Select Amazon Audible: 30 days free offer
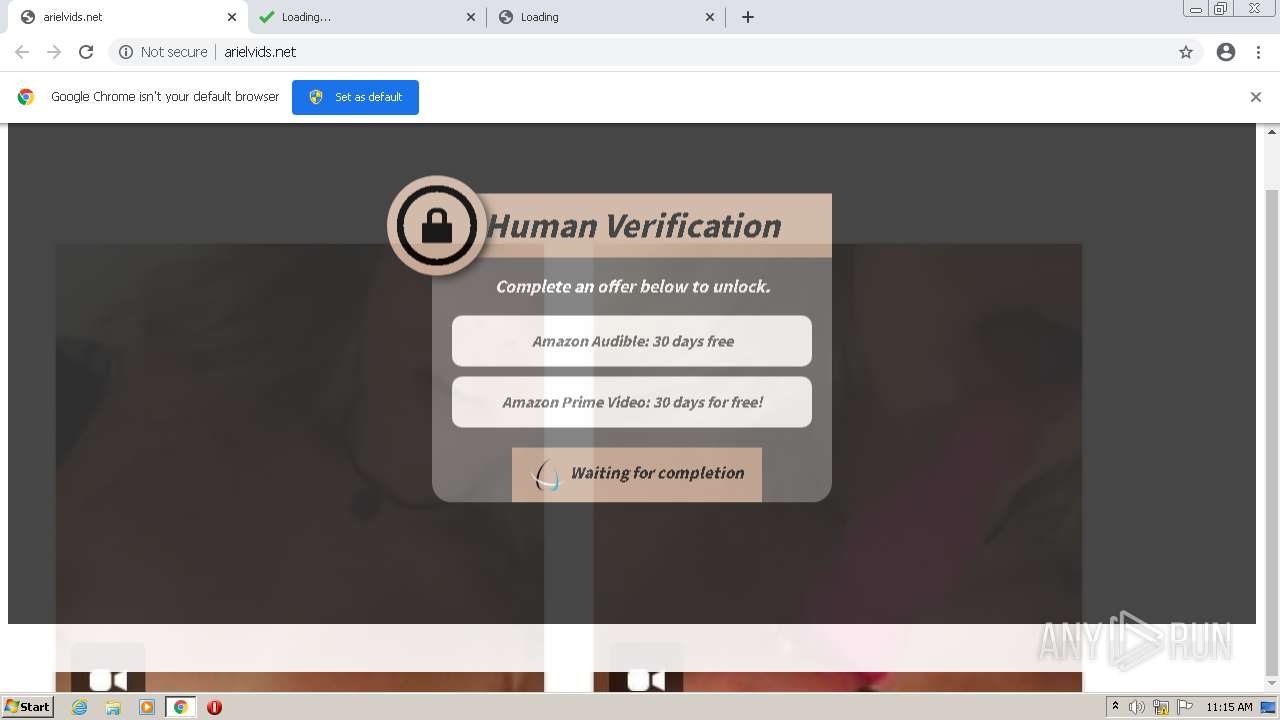Screen dimensions: 1280x720 click(x=632, y=341)
